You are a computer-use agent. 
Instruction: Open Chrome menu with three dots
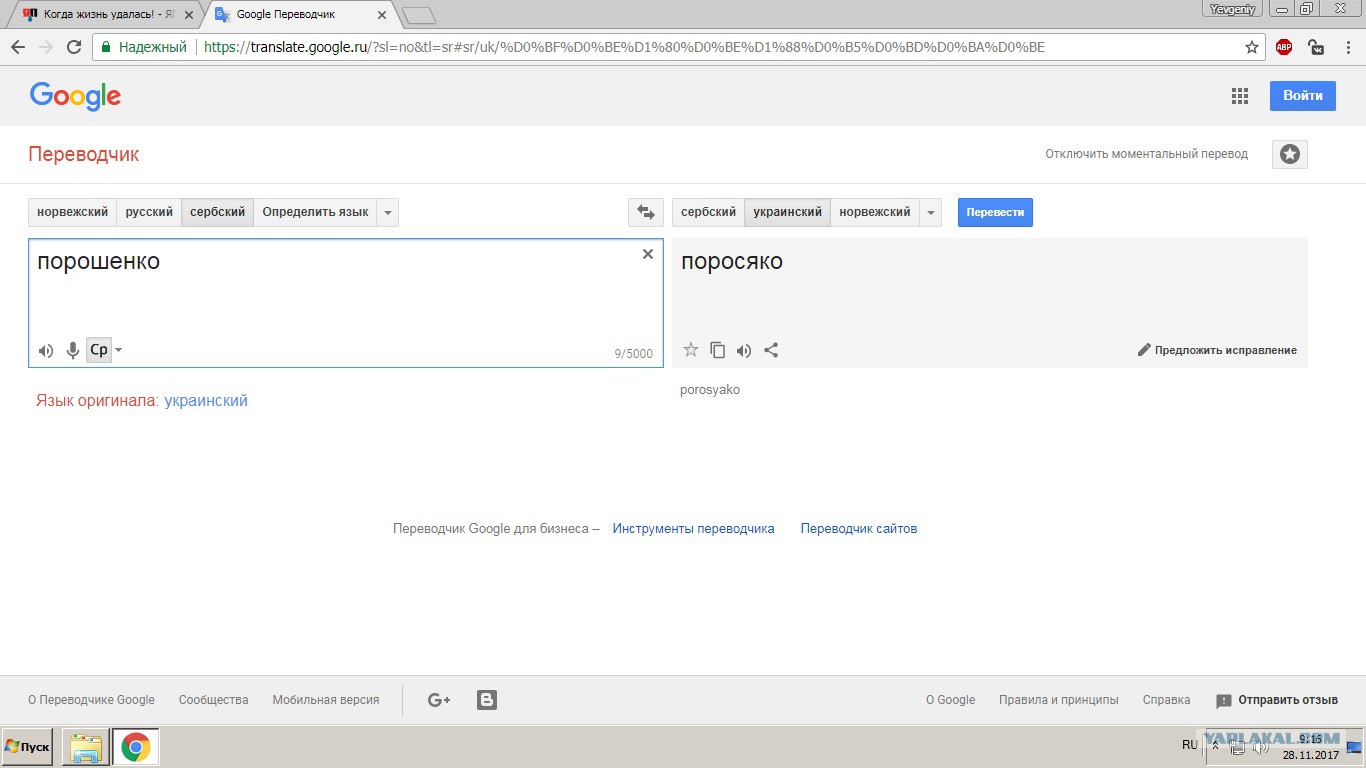click(1348, 47)
